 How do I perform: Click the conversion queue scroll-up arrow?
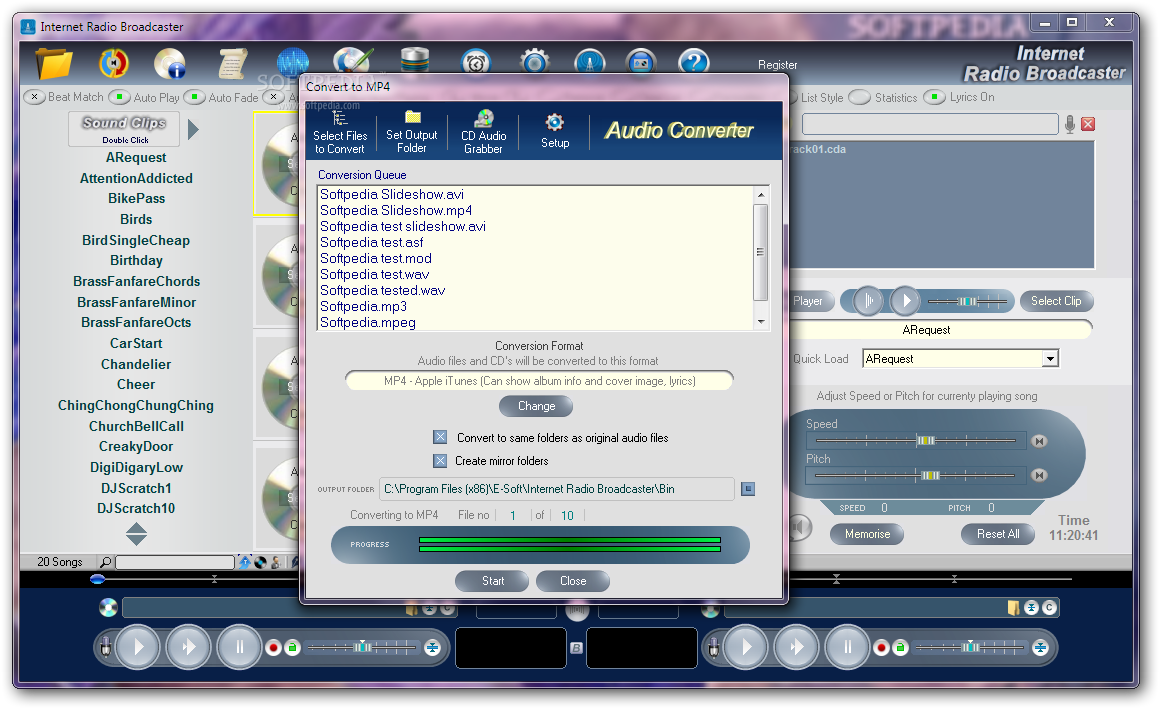(x=761, y=194)
